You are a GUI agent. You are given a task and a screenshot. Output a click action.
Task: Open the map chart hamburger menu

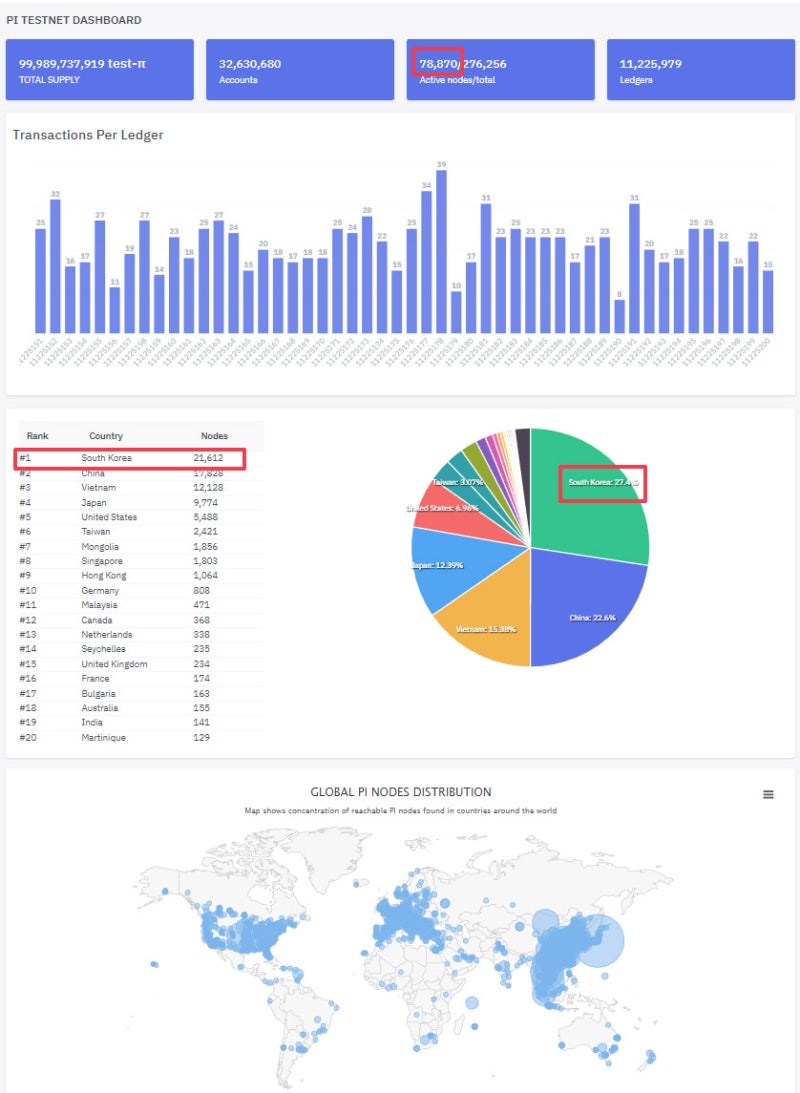click(x=768, y=794)
